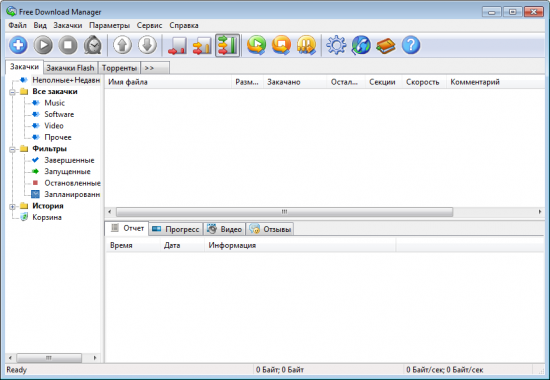Select Неполные+Недавние tree item
Image resolution: width=550 pixels, height=380 pixels.
pyautogui.click(x=66, y=80)
